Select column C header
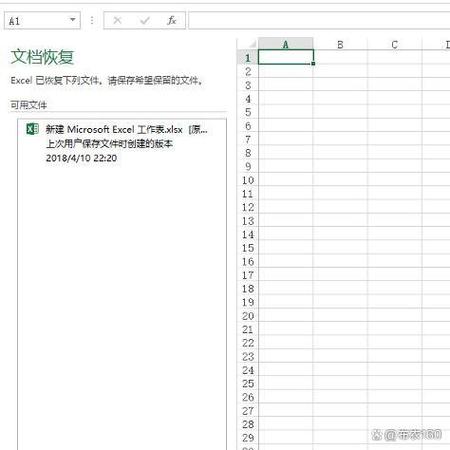 pyautogui.click(x=395, y=44)
